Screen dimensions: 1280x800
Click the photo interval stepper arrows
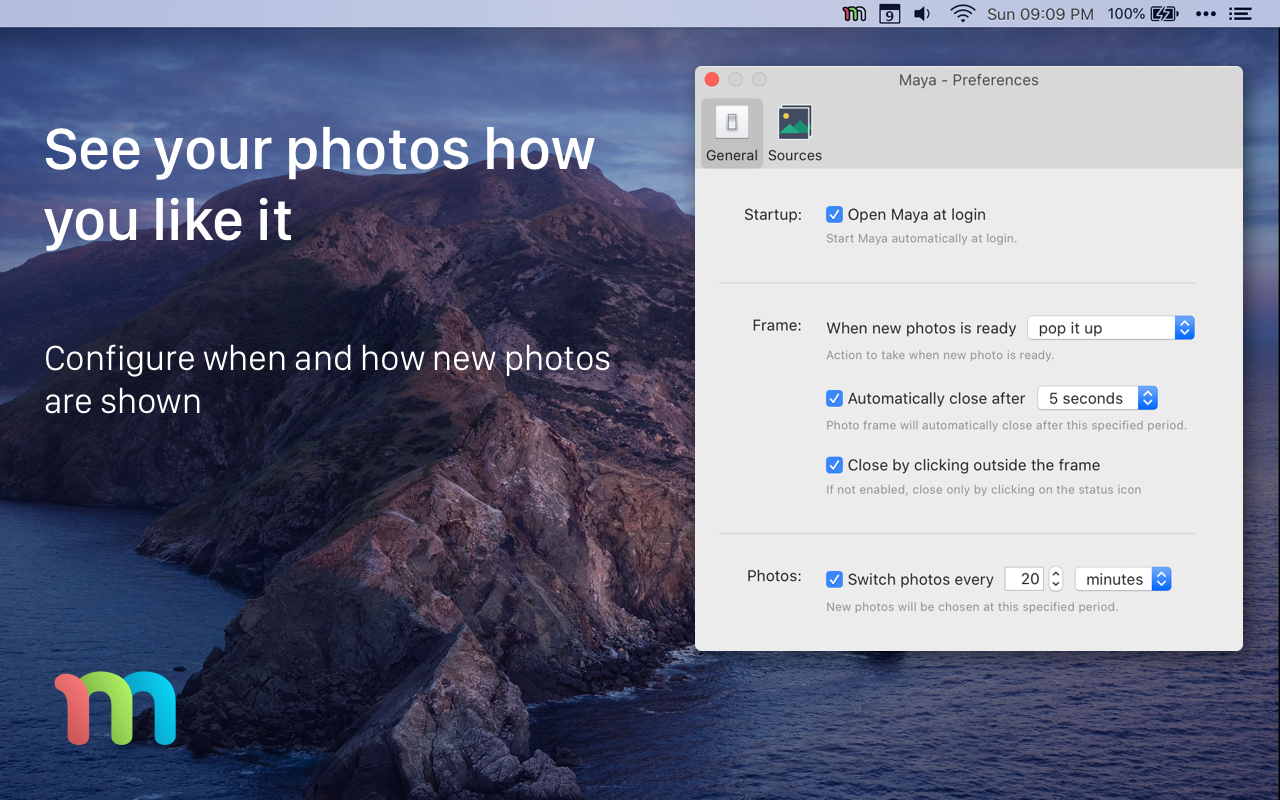[1056, 579]
